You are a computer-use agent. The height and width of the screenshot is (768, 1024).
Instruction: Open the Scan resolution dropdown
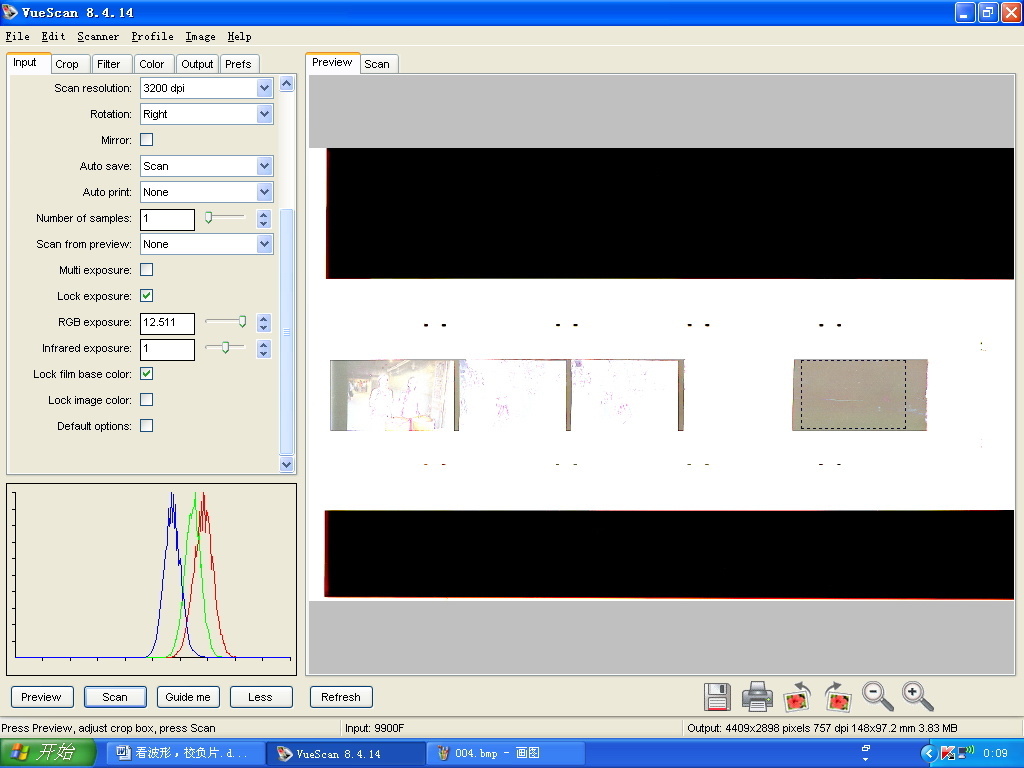[264, 88]
